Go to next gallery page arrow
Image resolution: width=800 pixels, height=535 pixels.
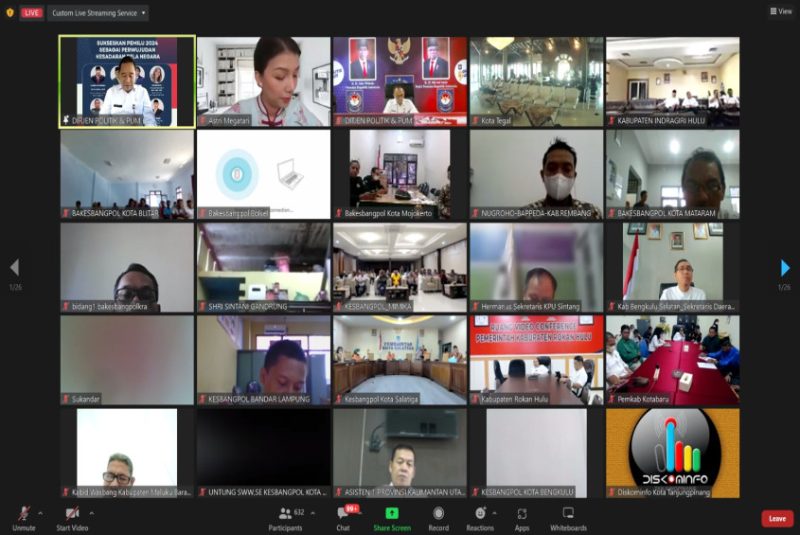click(785, 268)
